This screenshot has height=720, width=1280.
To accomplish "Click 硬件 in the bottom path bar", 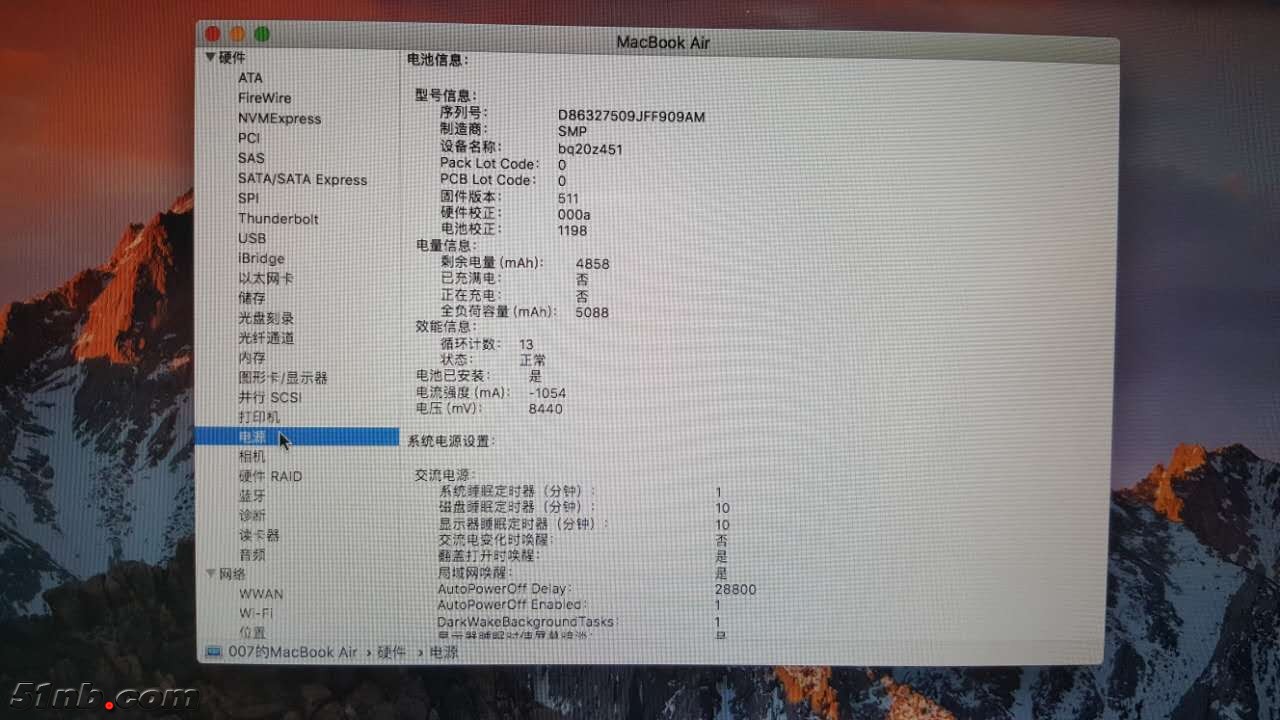I will [x=392, y=652].
